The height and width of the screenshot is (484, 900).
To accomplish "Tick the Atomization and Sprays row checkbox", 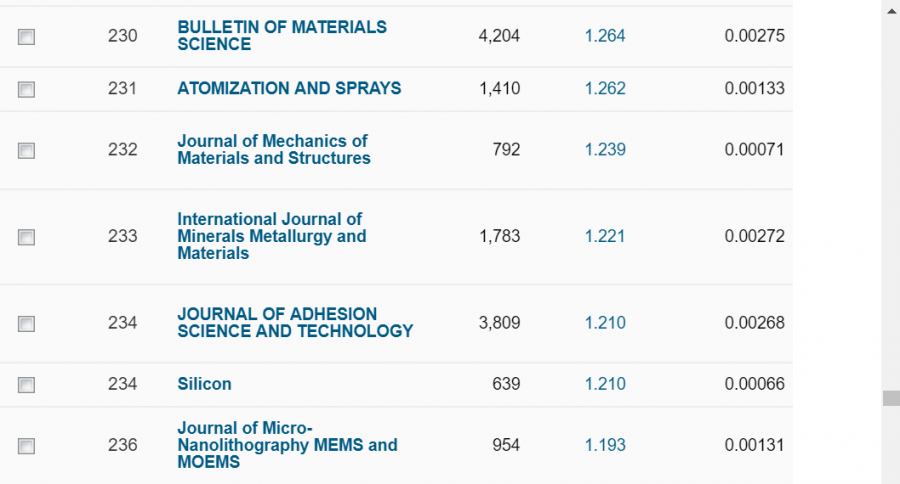I will (26, 89).
